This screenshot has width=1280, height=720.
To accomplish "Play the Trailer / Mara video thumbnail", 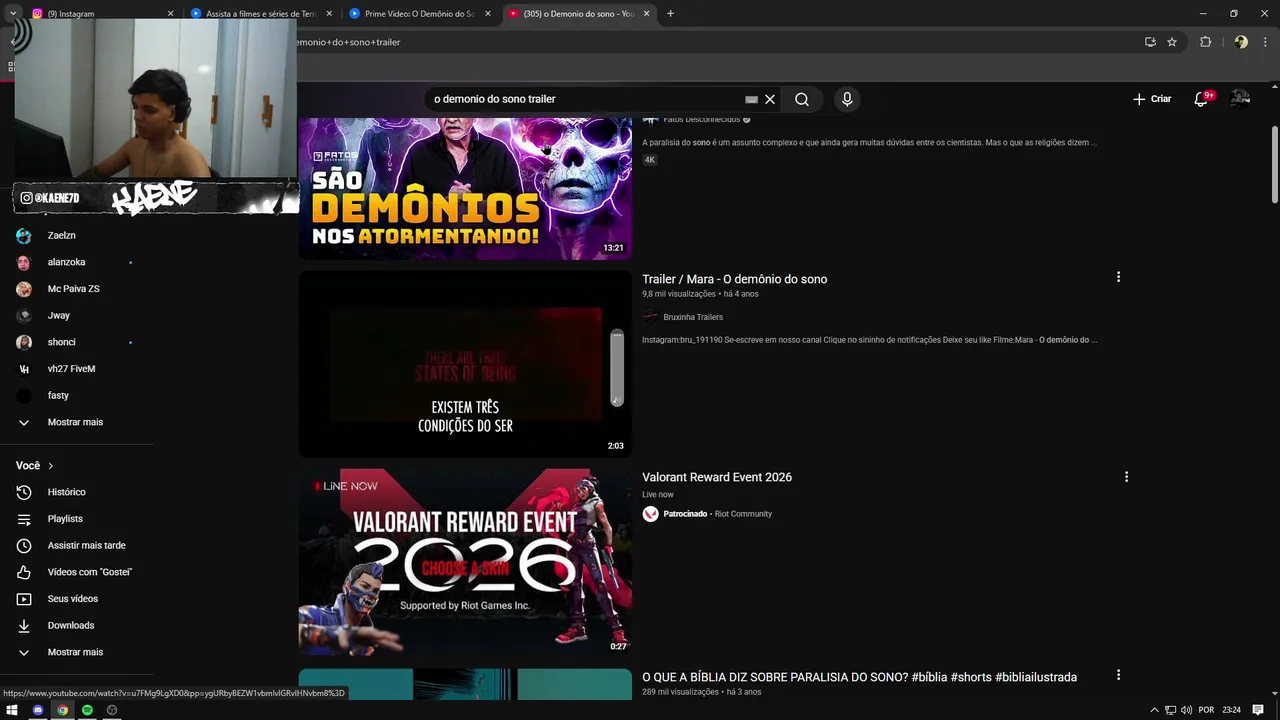I will click(465, 365).
